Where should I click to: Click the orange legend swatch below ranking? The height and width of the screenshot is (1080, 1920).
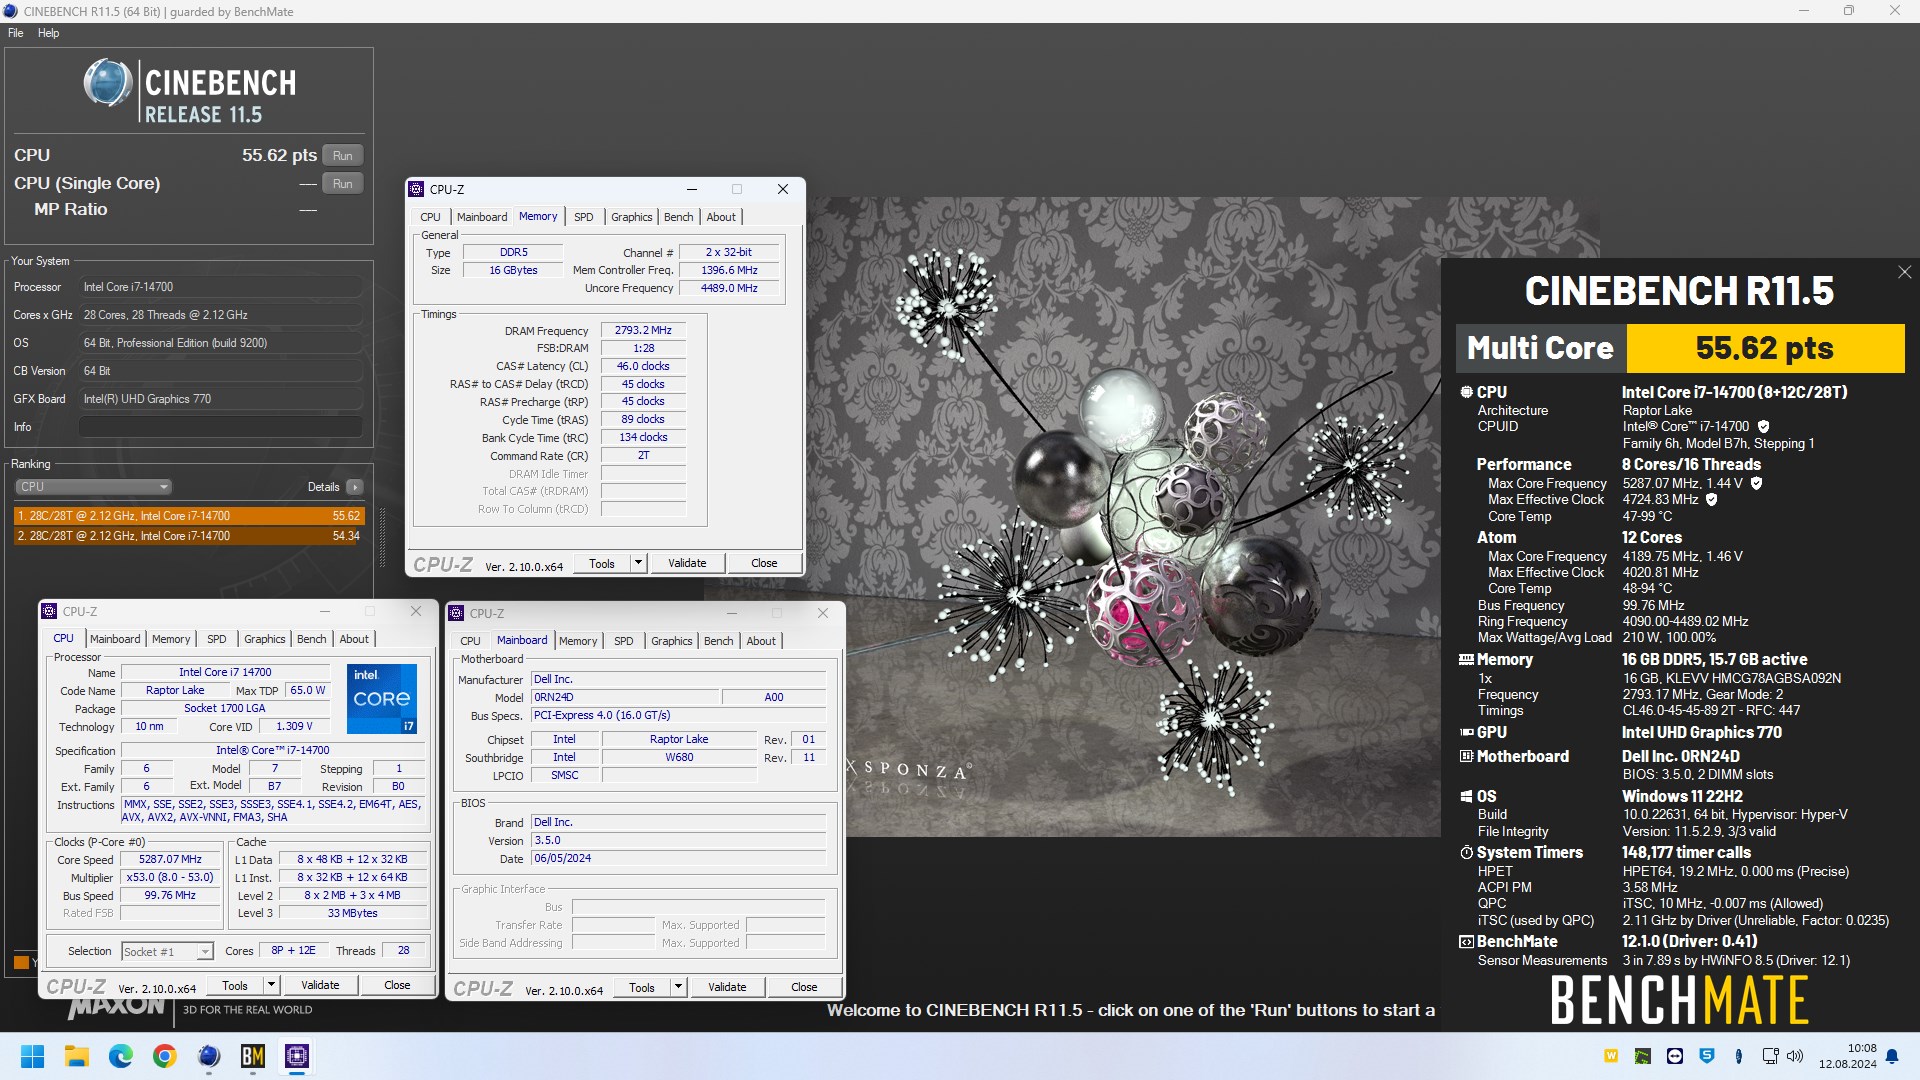tap(21, 962)
